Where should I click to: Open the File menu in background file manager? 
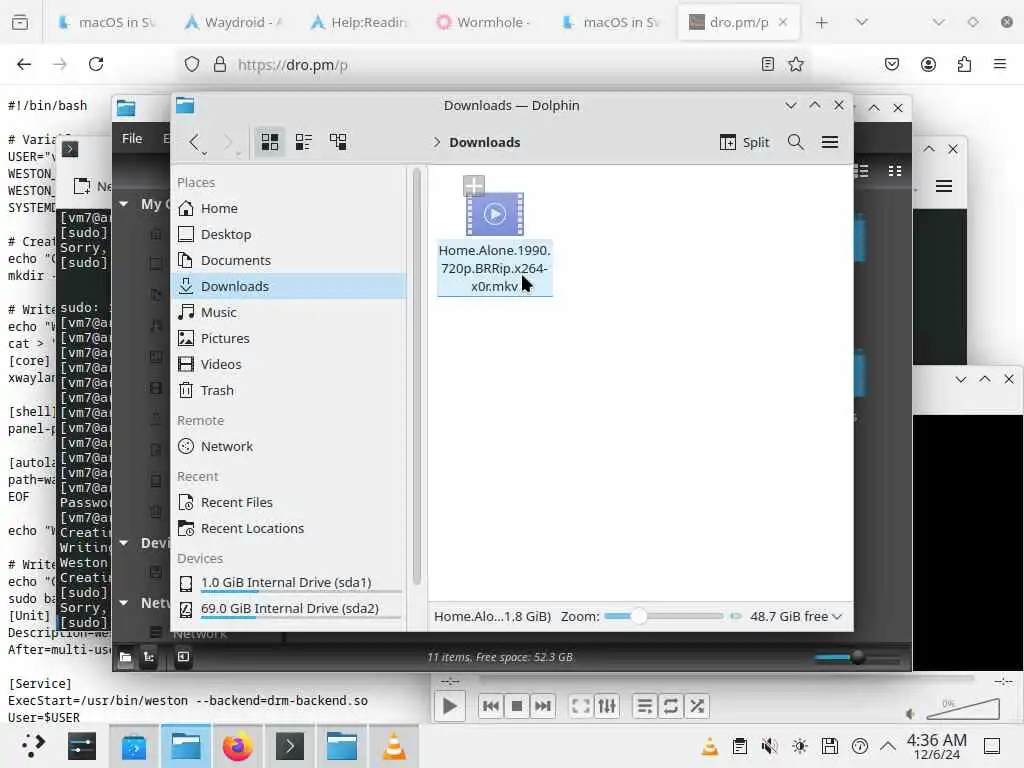coord(132,138)
